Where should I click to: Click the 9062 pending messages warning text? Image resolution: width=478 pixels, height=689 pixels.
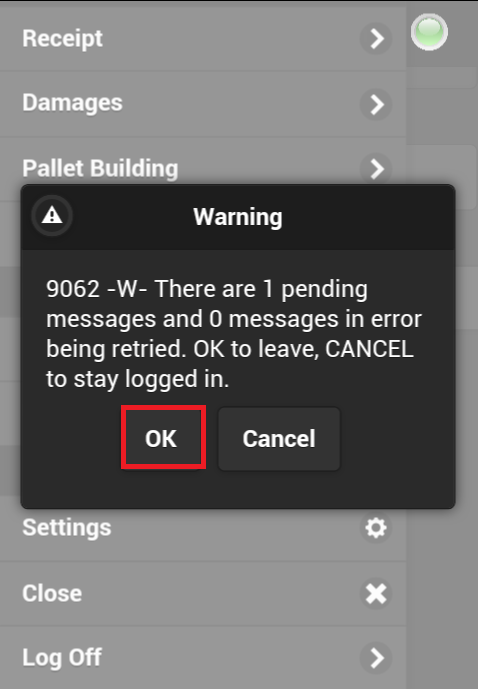[234, 334]
